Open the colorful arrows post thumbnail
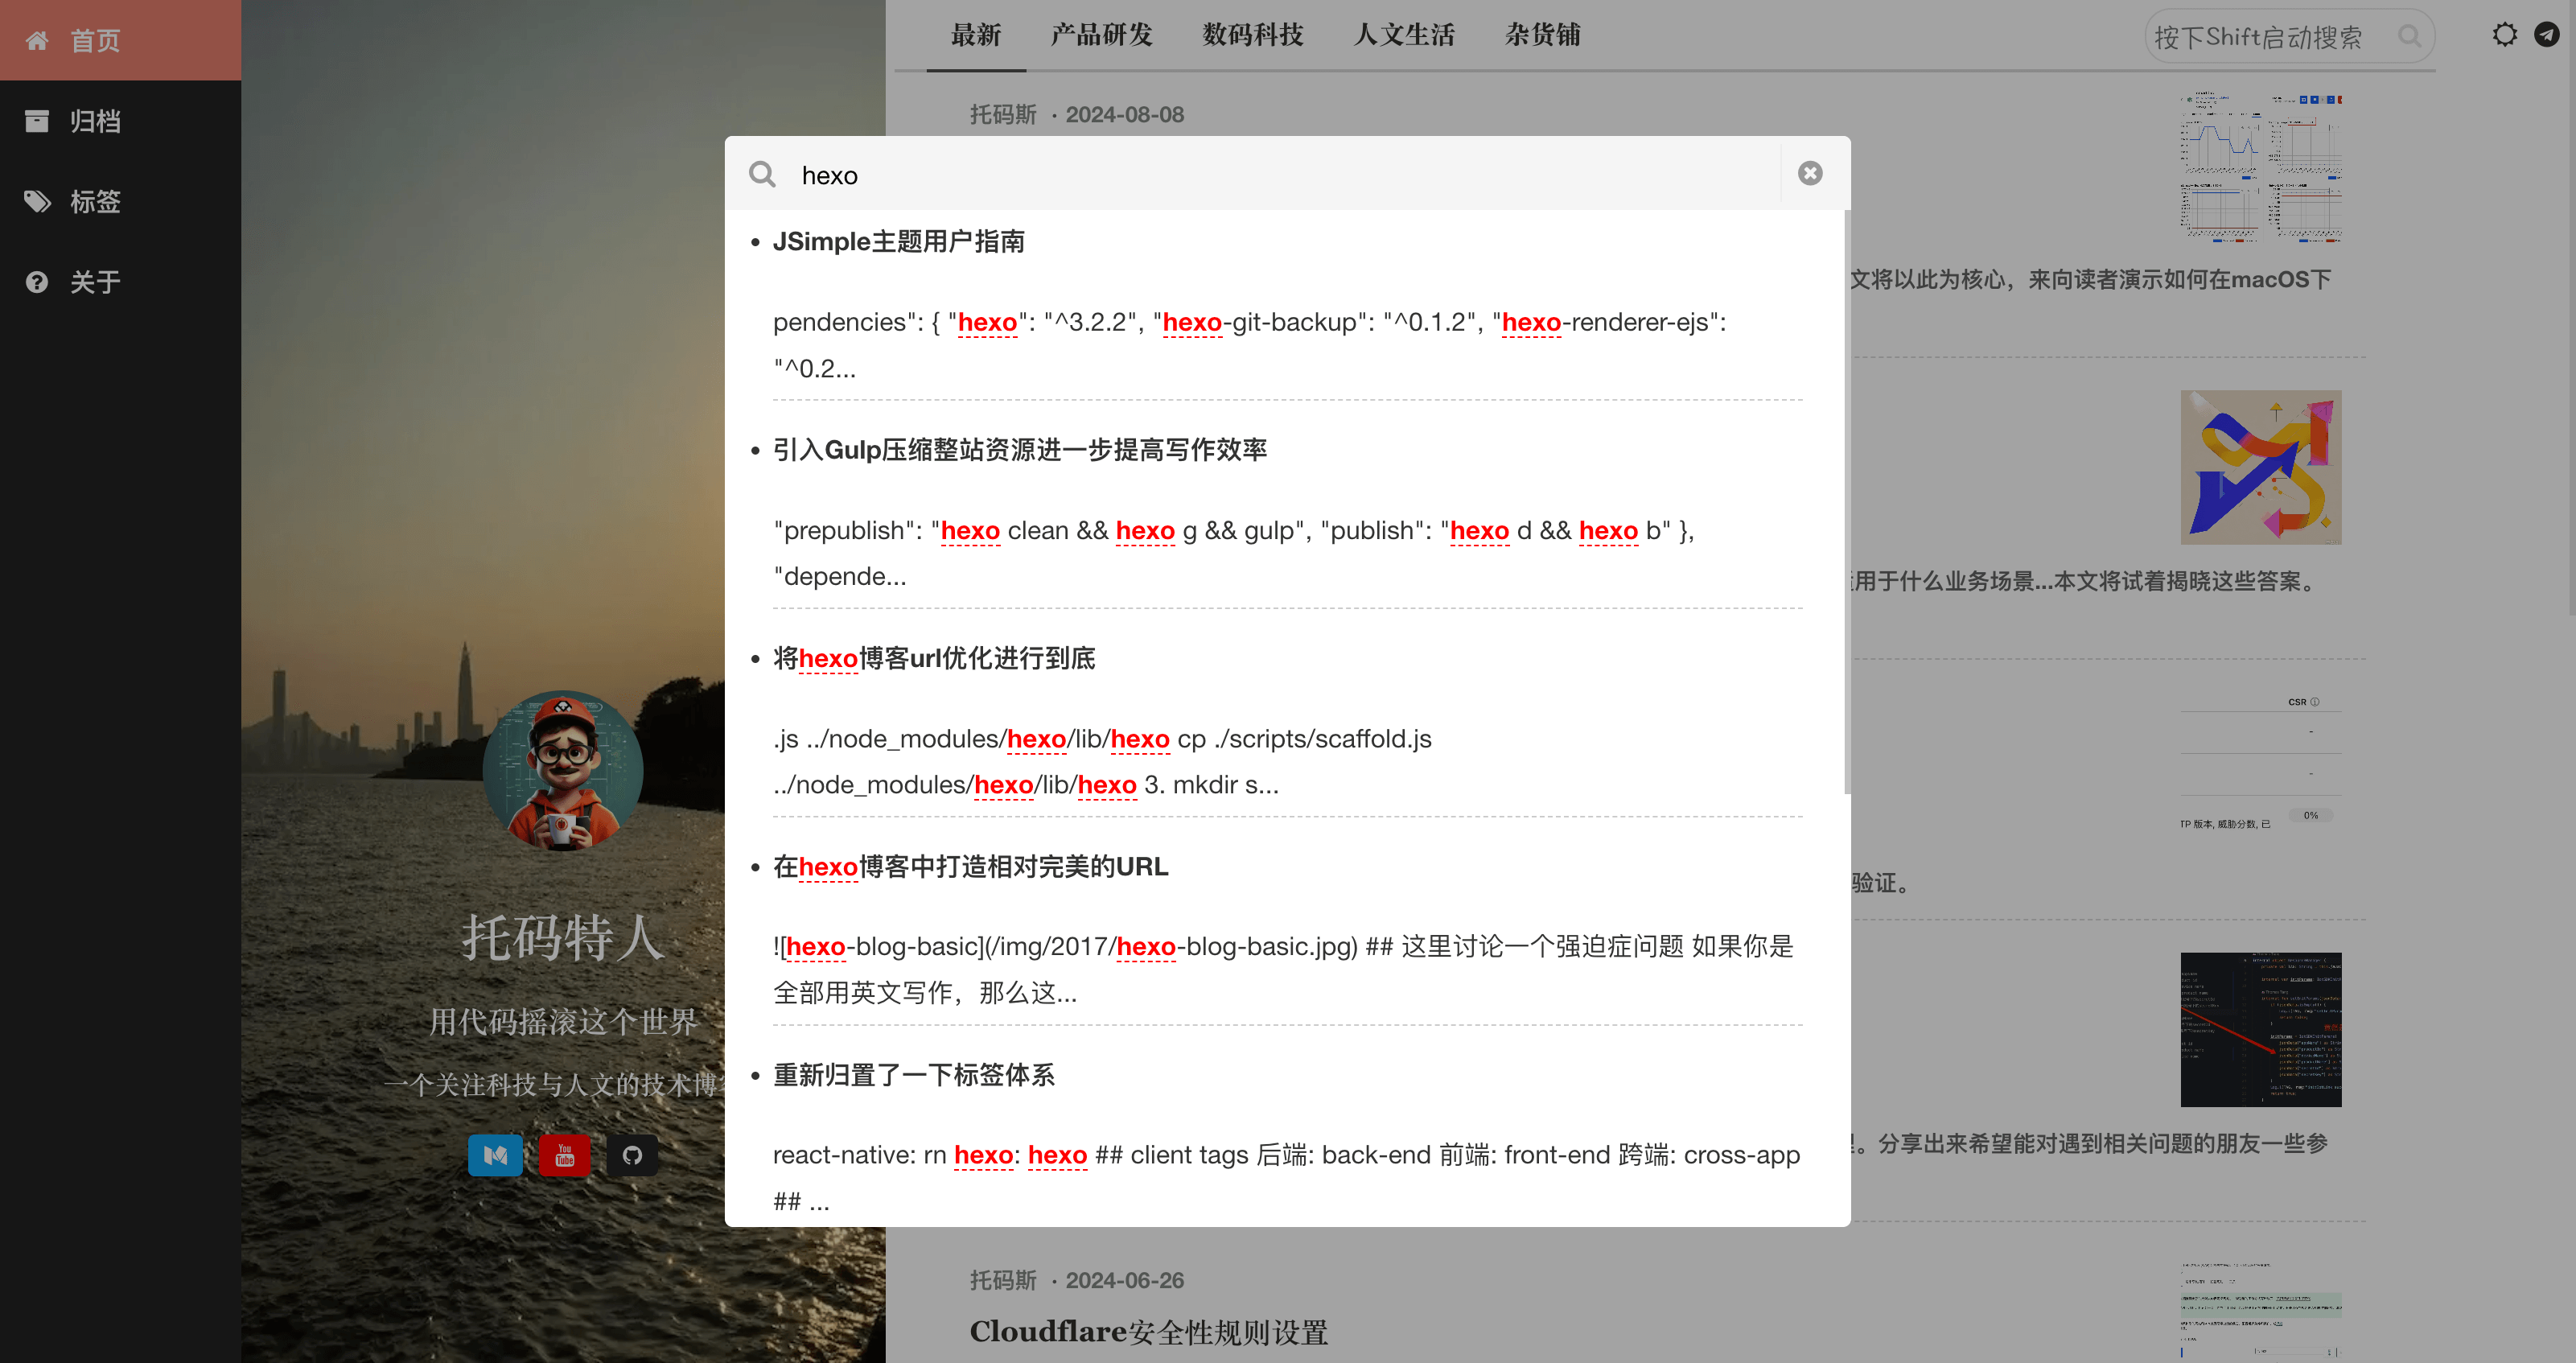The image size is (2576, 1363). pos(2260,467)
